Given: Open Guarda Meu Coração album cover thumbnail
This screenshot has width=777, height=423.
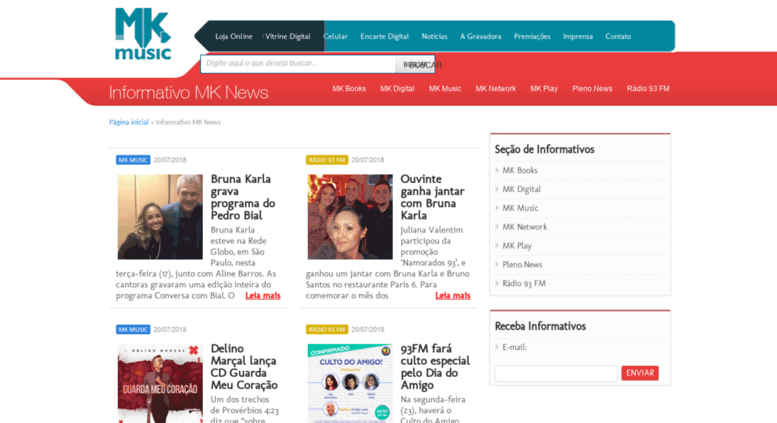Looking at the screenshot, I should (160, 383).
